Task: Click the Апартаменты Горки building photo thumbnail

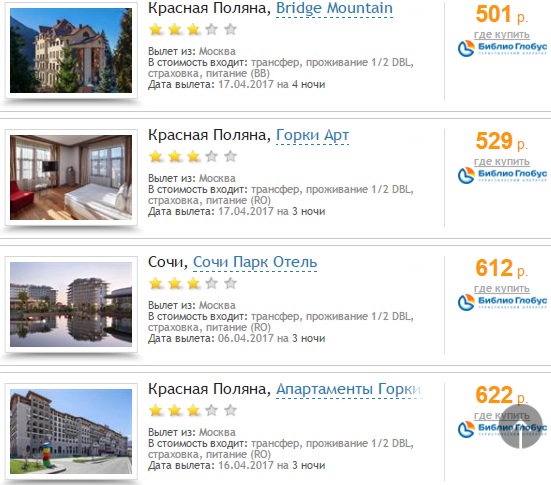Action: (x=71, y=431)
